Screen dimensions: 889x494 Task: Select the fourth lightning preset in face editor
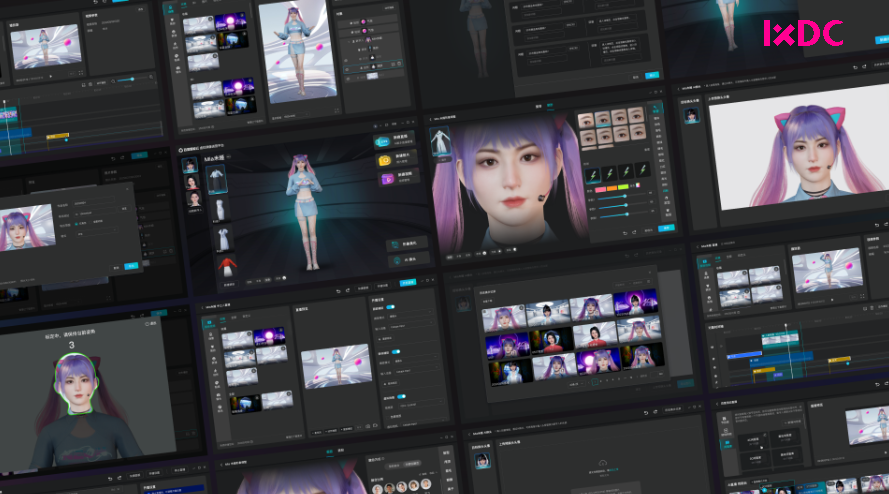[x=642, y=168]
